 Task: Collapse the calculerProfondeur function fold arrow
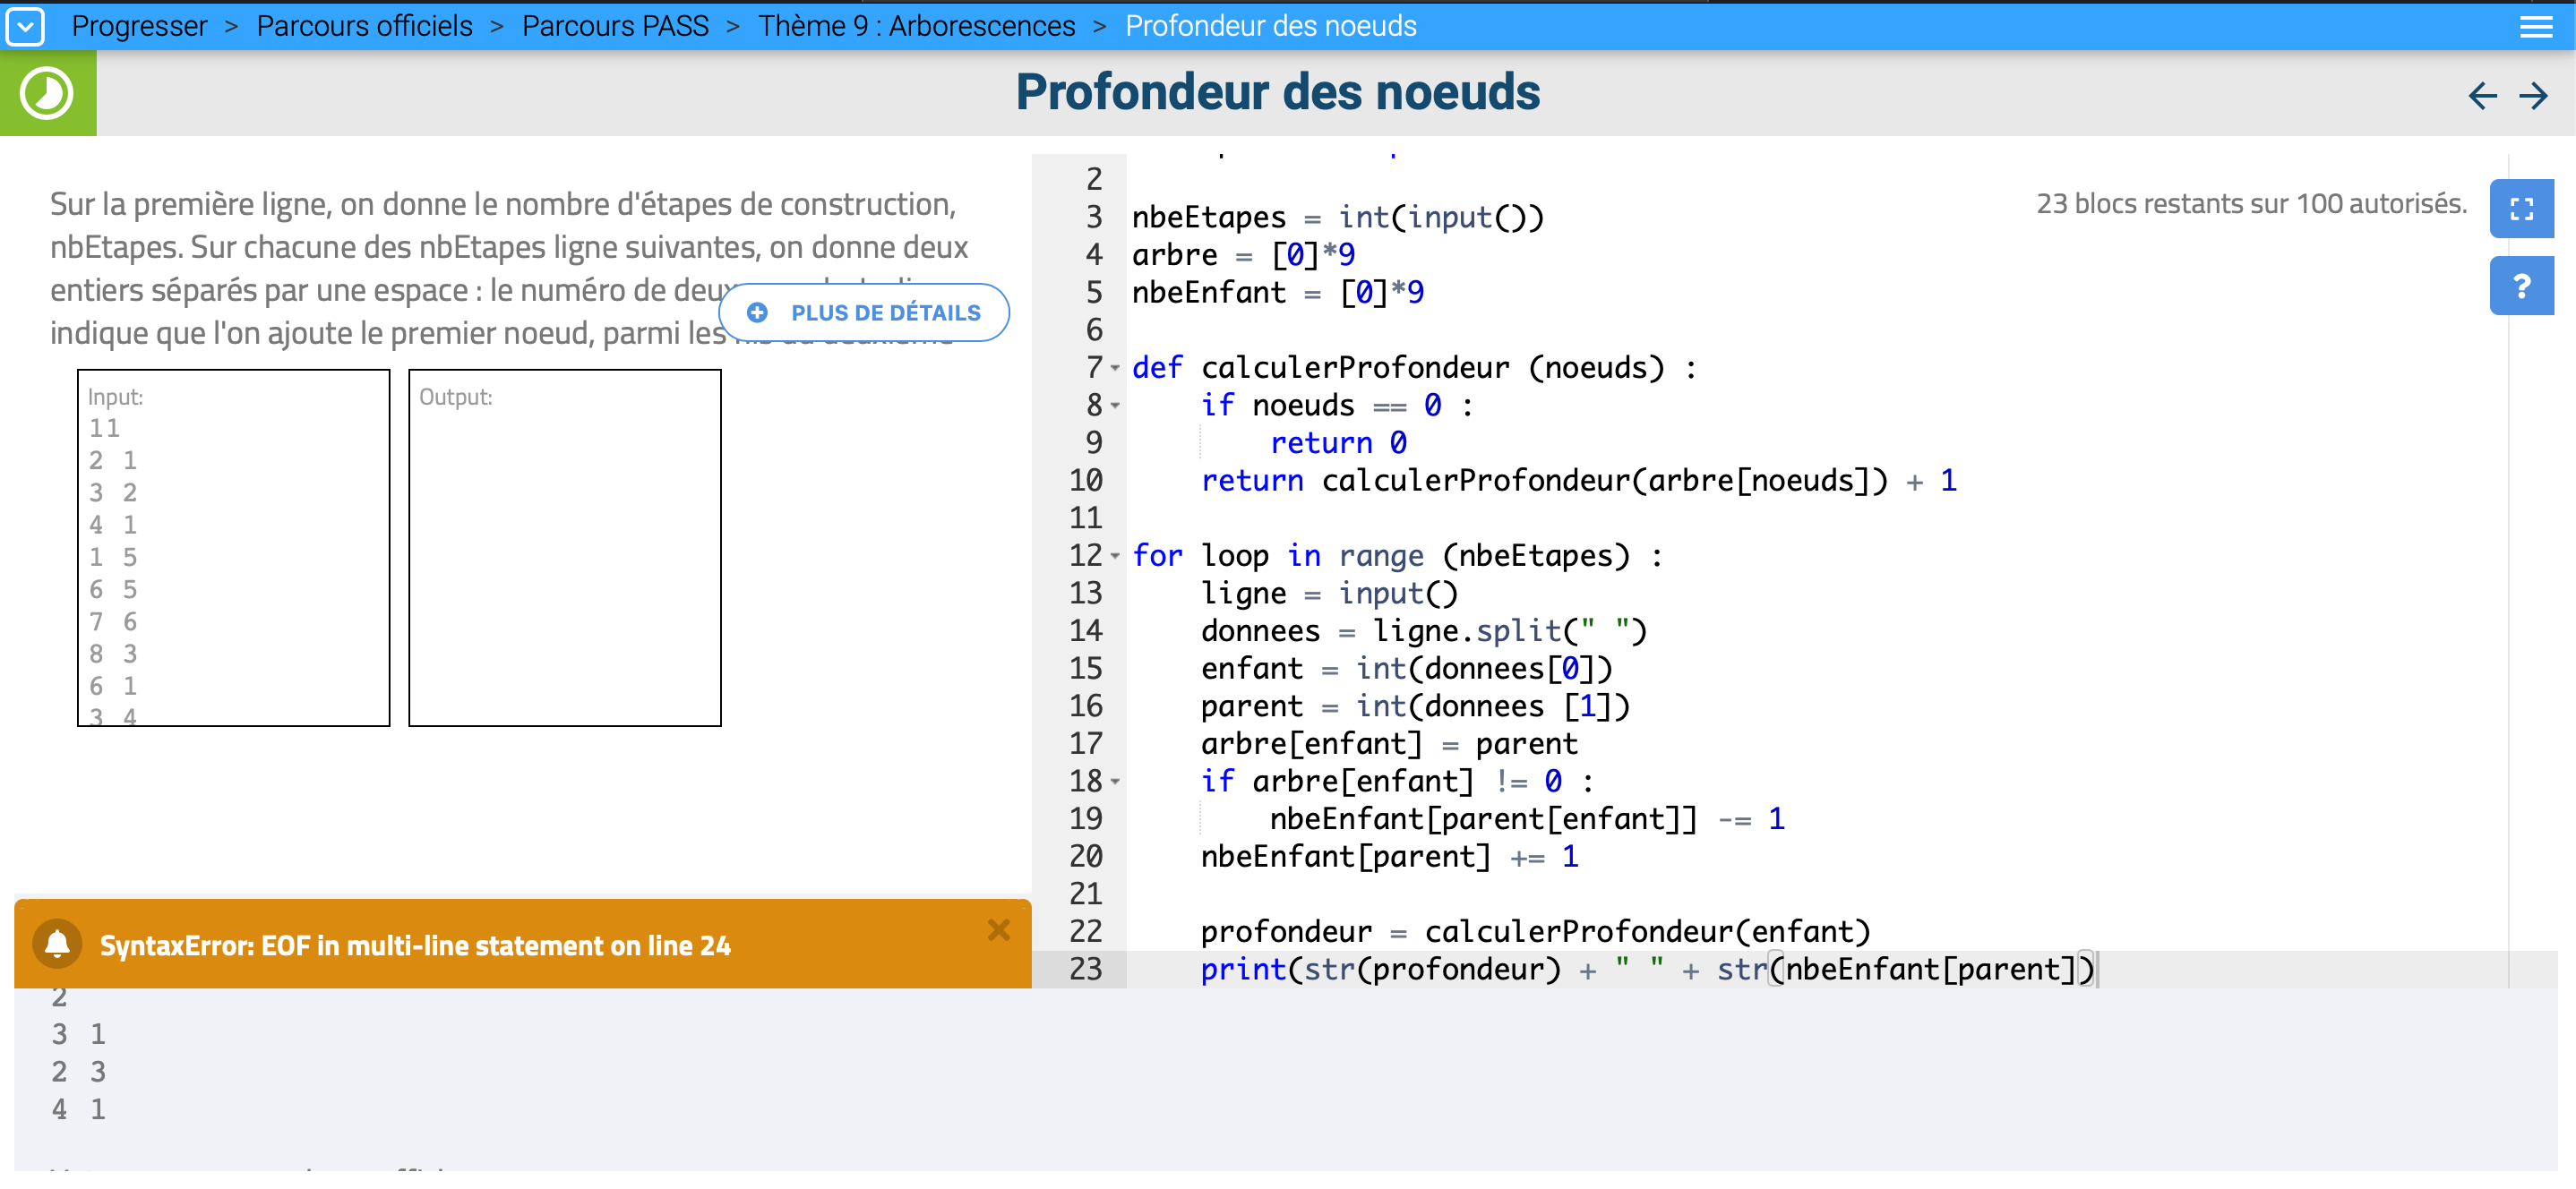pos(1115,368)
